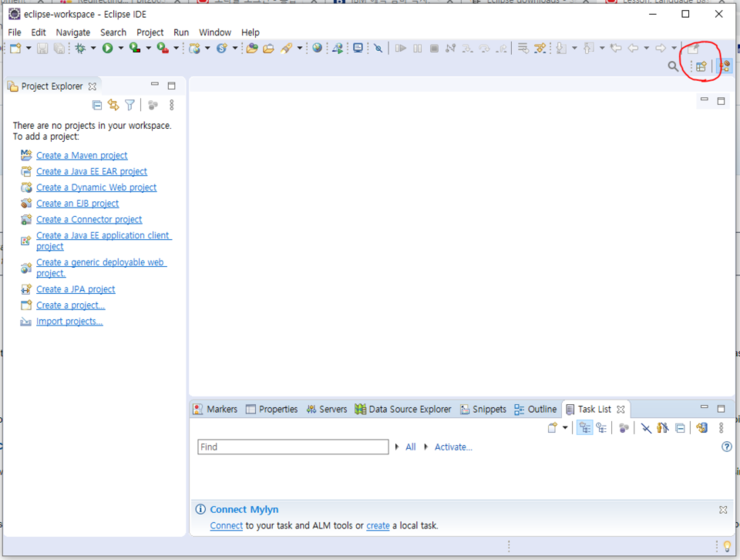Viewport: 740px width, 560px height.
Task: Click the Back navigation arrow
Action: 633,48
